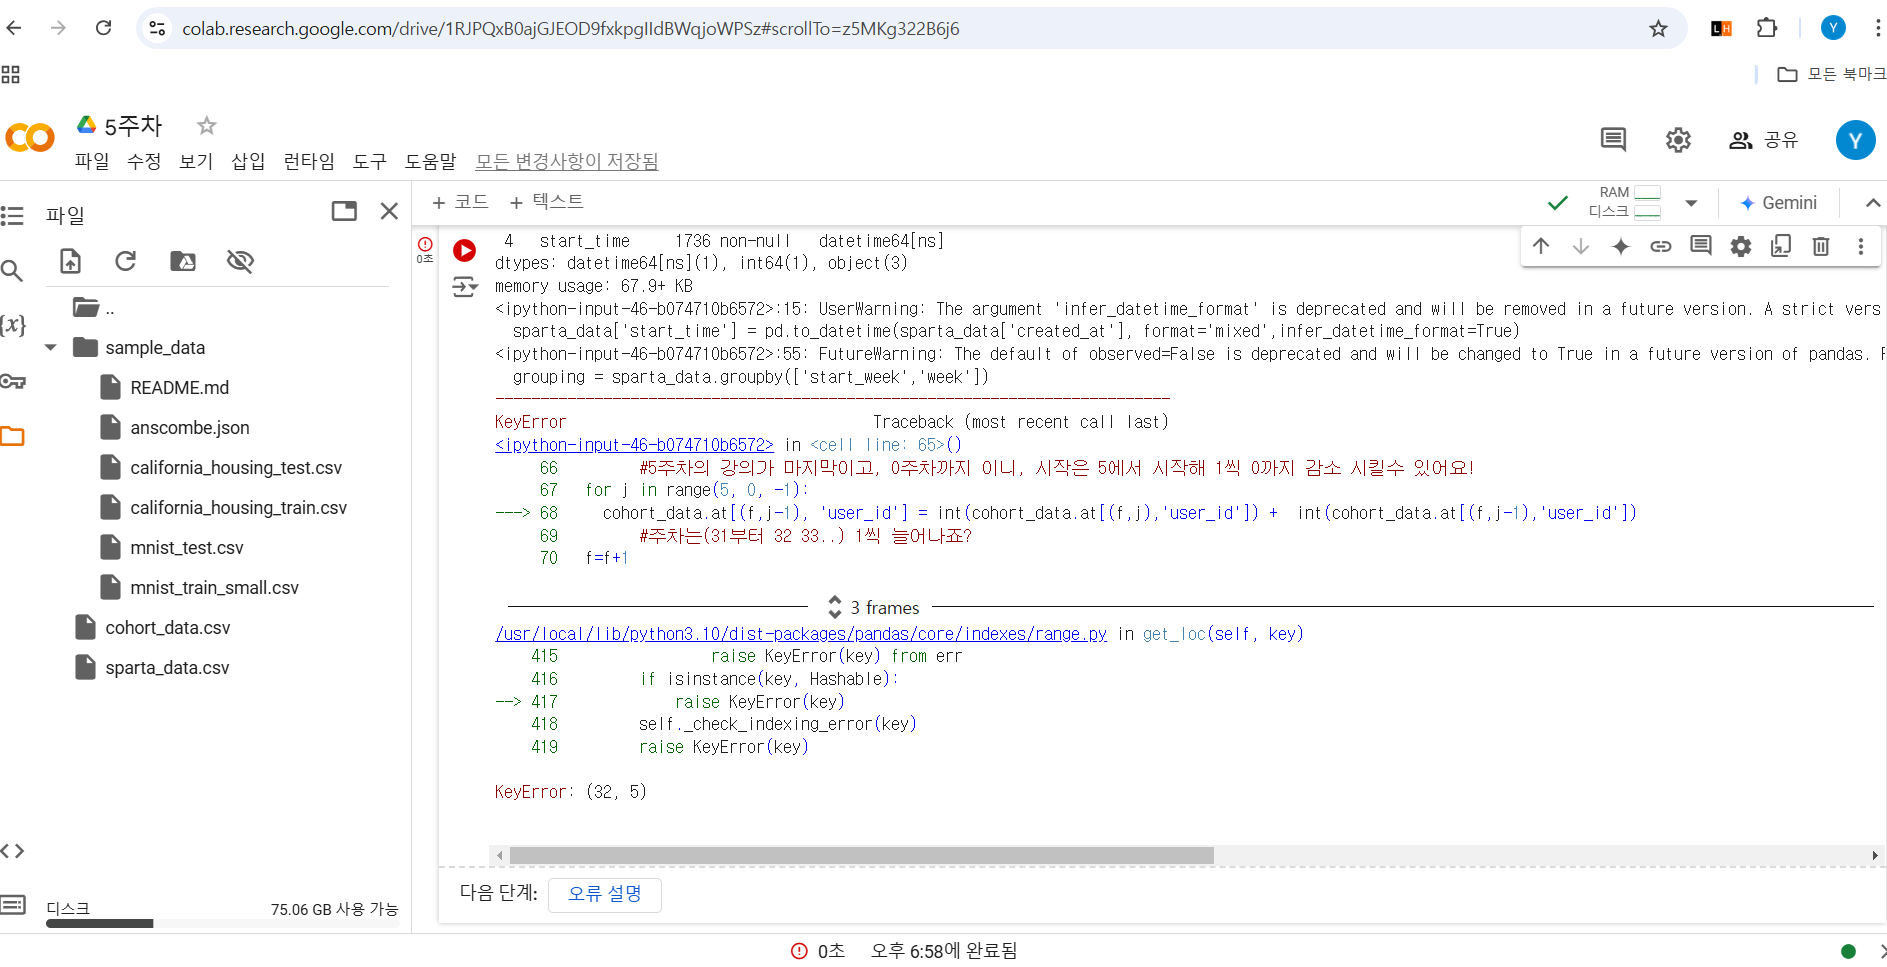Viewport: 1887px width, 967px height.
Task: Move cell down with arrow icon
Action: pyautogui.click(x=1581, y=246)
